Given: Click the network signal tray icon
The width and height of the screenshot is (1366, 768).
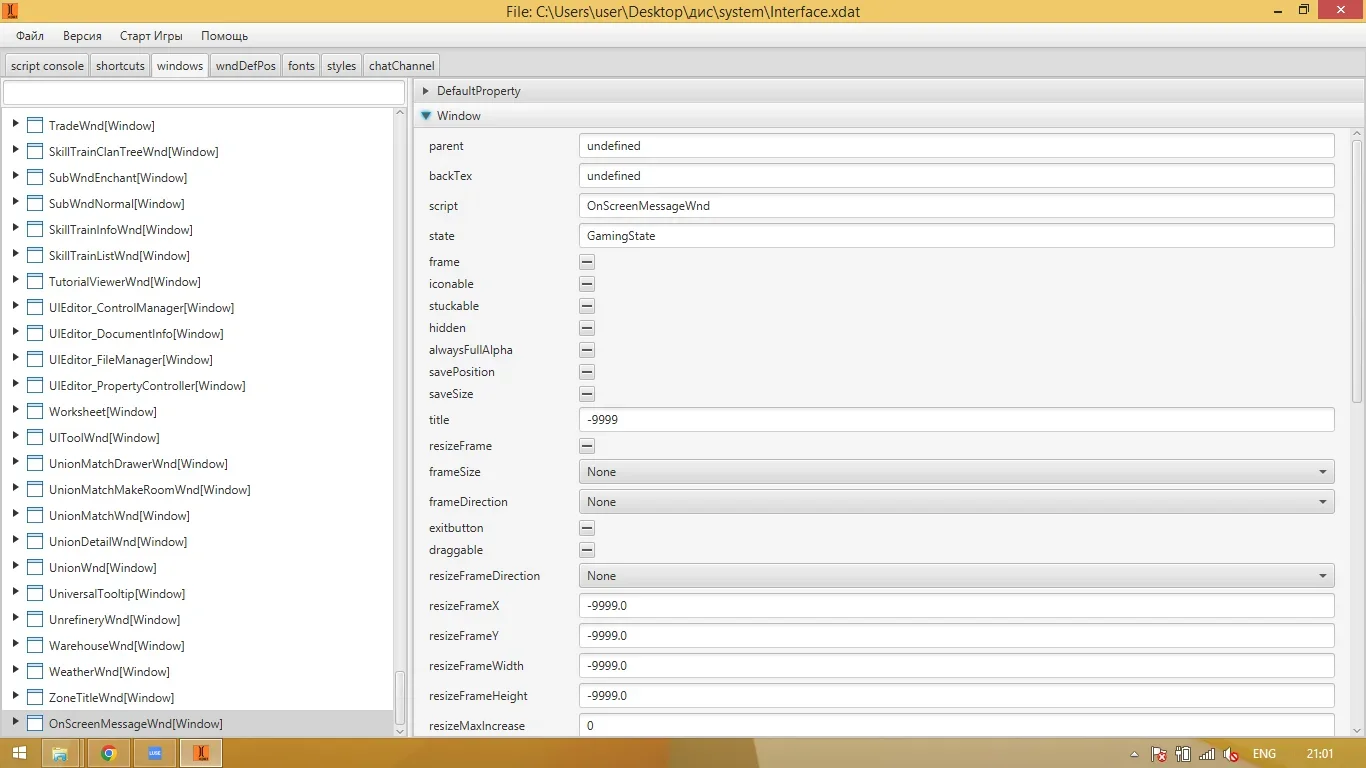Looking at the screenshot, I should tap(1207, 754).
